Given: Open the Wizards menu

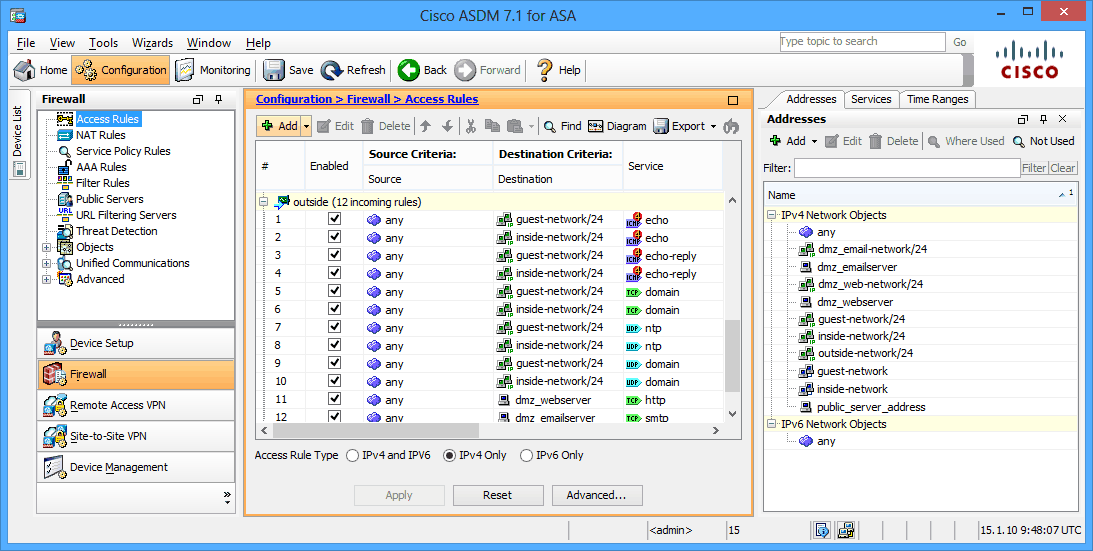Looking at the screenshot, I should pyautogui.click(x=153, y=43).
